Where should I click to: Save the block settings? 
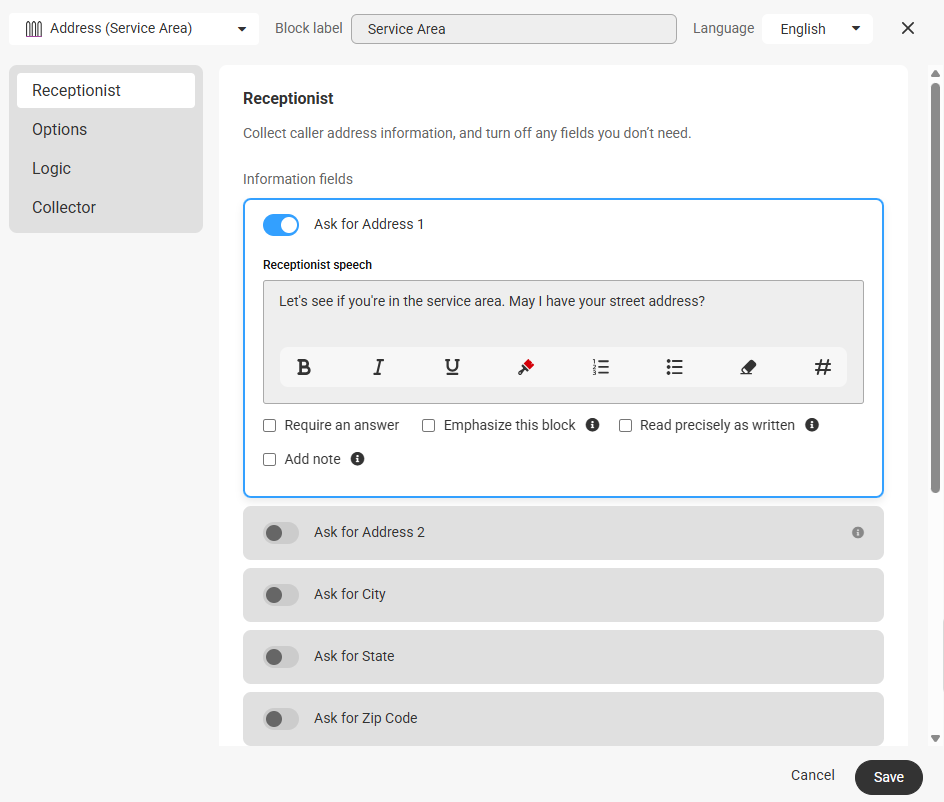[x=889, y=777]
